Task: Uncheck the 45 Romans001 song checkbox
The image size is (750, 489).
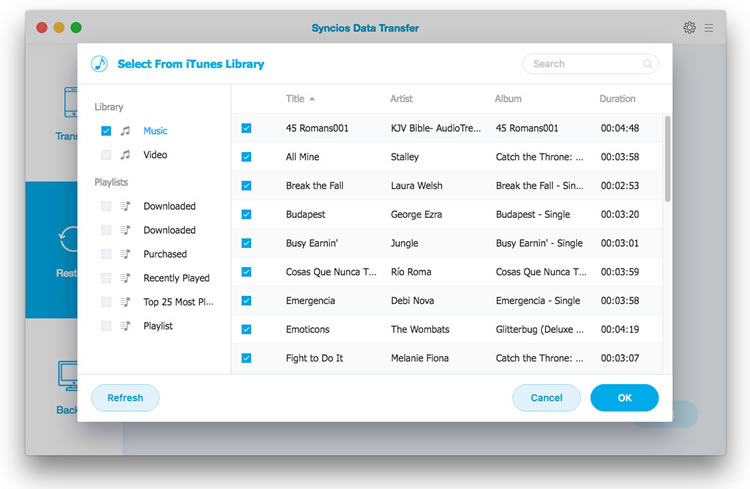Action: click(x=246, y=128)
